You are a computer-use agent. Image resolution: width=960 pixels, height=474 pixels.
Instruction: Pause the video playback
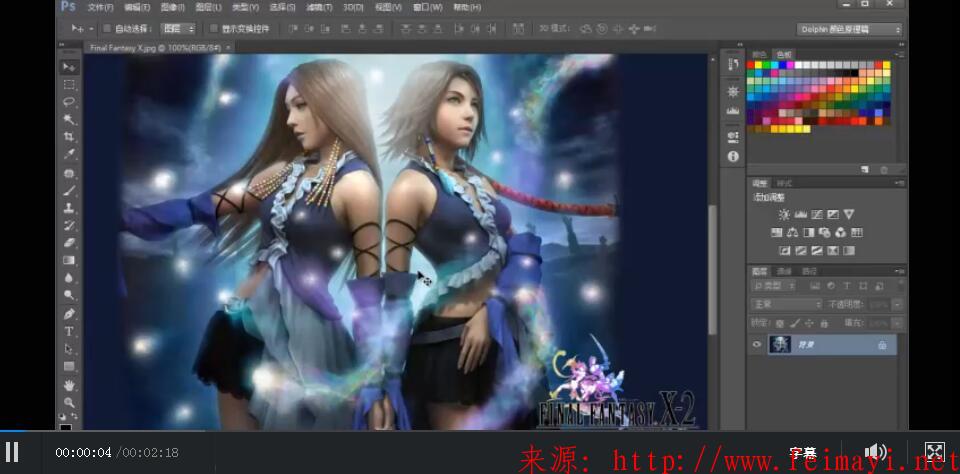tap(12, 452)
